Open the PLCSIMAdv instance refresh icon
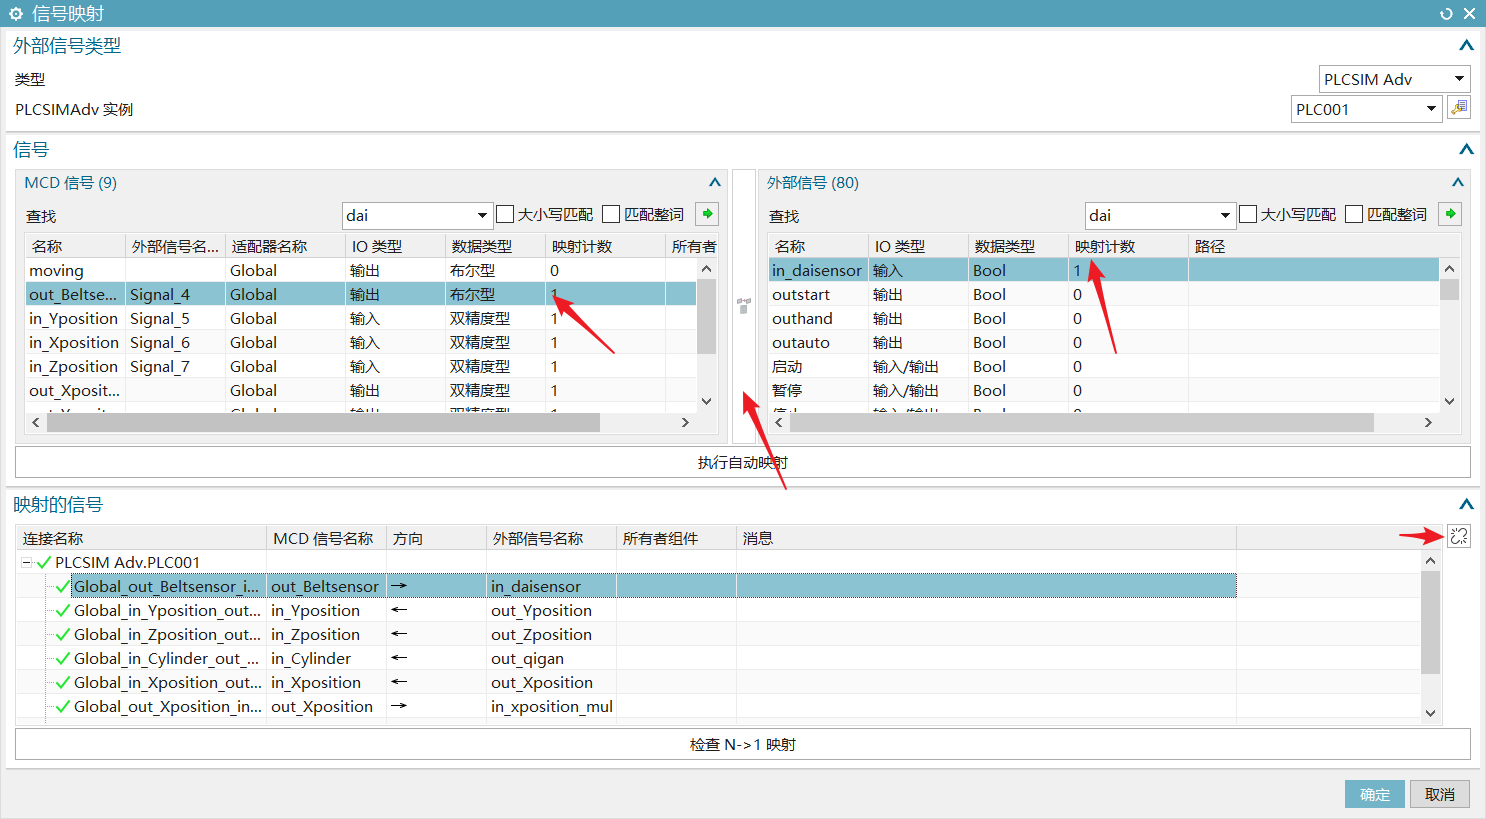1486x819 pixels. pyautogui.click(x=1459, y=108)
